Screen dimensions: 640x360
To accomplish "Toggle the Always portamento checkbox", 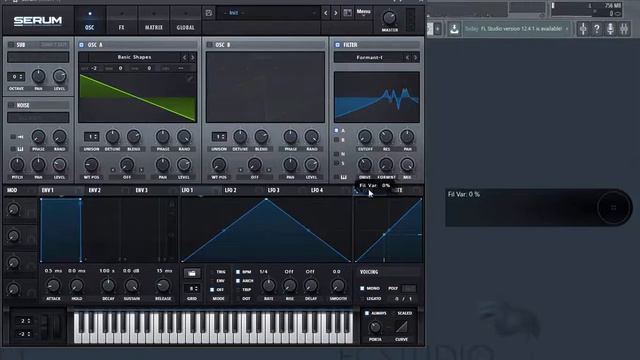I will click(x=367, y=313).
